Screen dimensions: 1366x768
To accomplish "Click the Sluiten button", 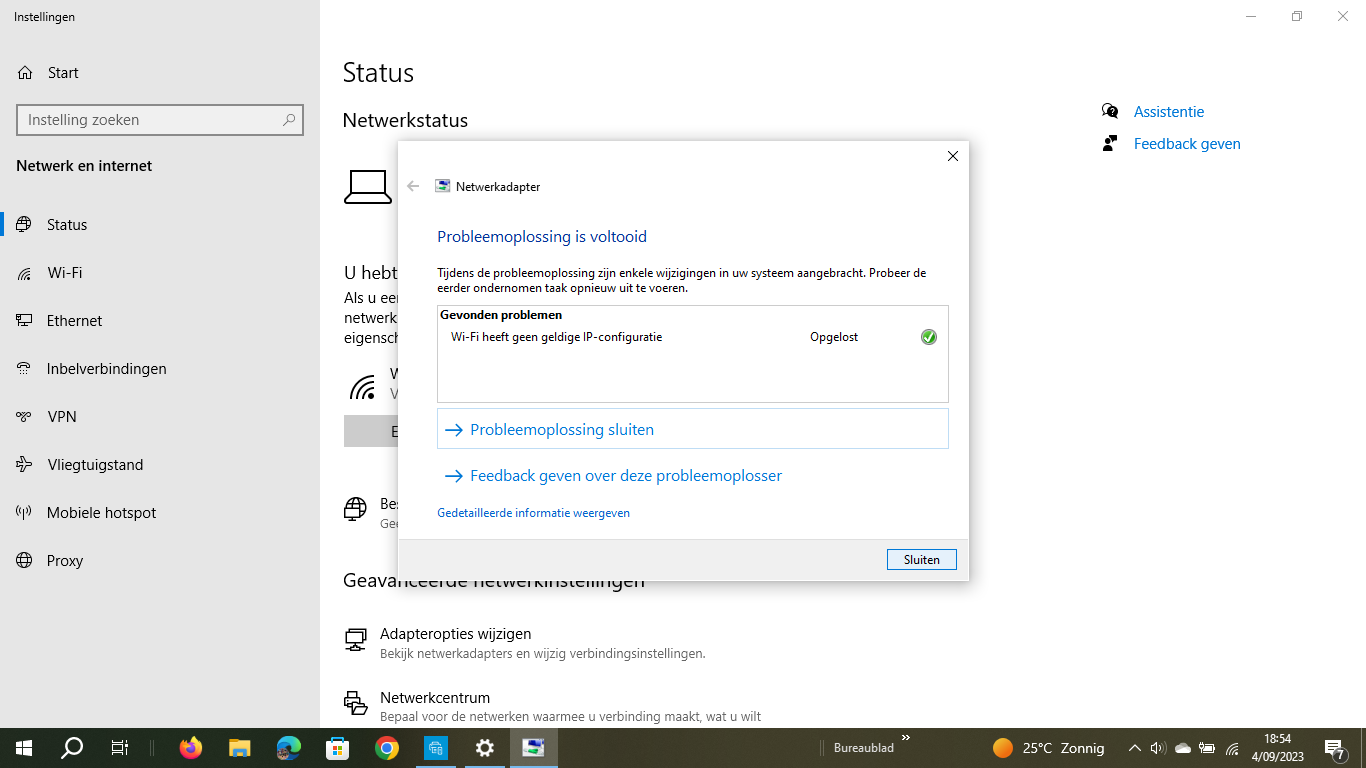I will 921,560.
